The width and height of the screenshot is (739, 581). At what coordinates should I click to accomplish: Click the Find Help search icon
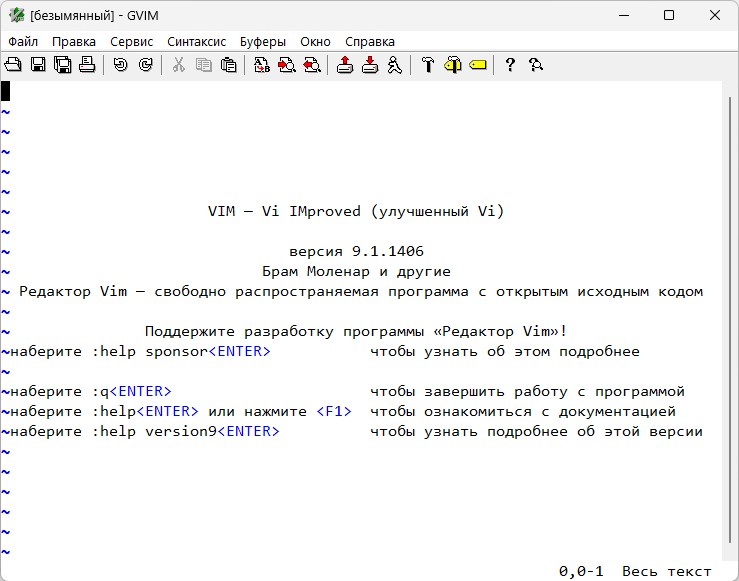[536, 65]
